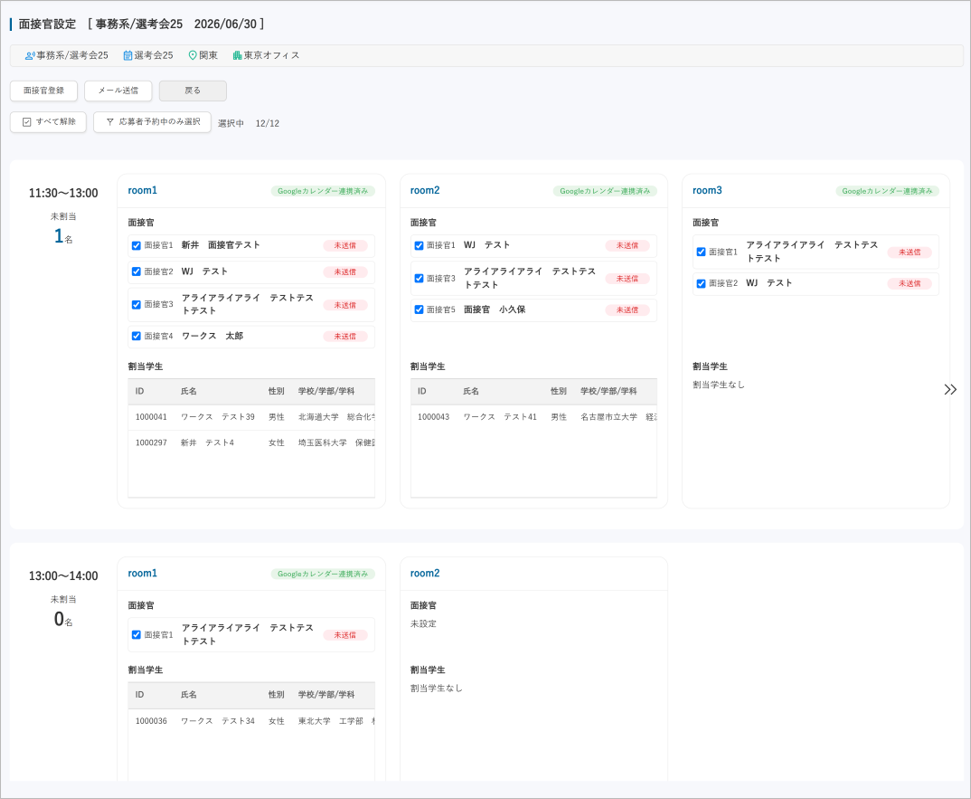The height and width of the screenshot is (799, 971).
Task: Click 未設定 text under 13:00 room2
Action: [423, 624]
